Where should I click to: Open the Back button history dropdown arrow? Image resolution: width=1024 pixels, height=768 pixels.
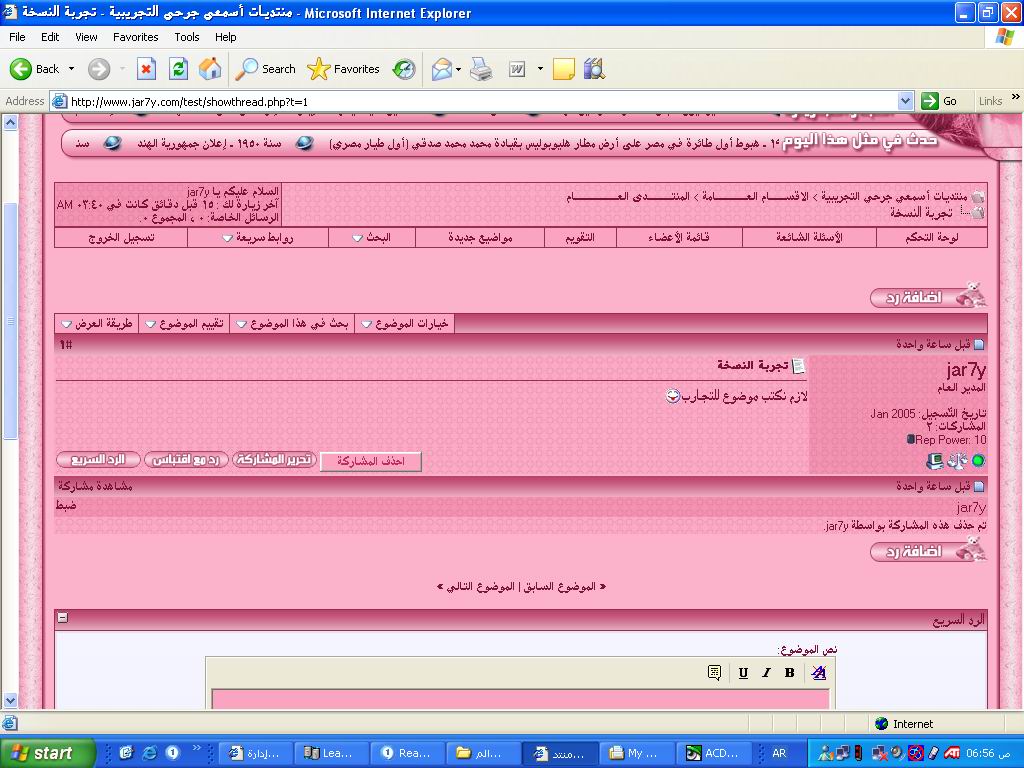click(71, 69)
